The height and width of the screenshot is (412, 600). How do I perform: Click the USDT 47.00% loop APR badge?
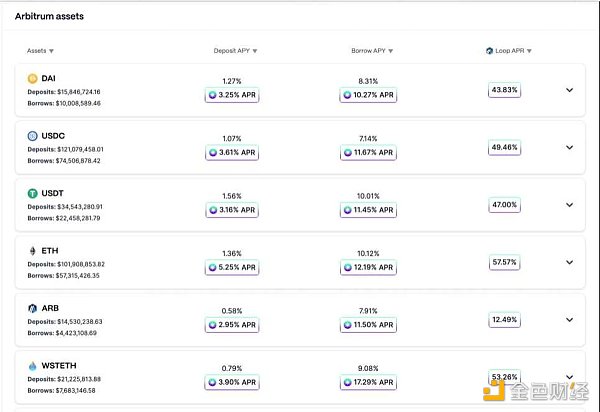pos(503,204)
